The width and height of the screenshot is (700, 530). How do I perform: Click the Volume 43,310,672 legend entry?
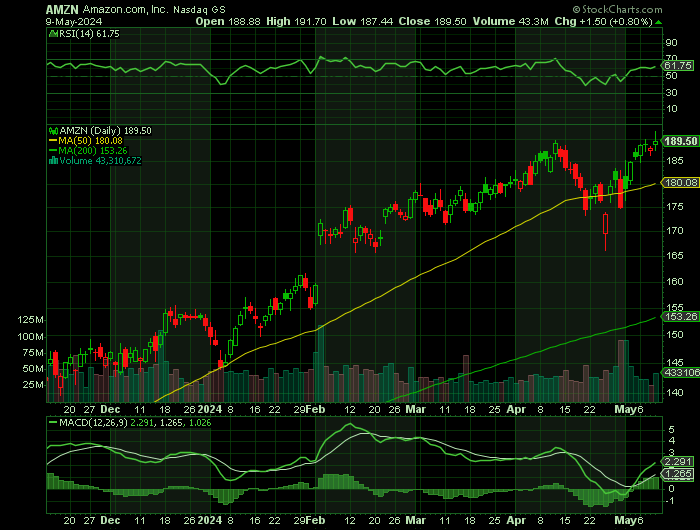[100, 161]
